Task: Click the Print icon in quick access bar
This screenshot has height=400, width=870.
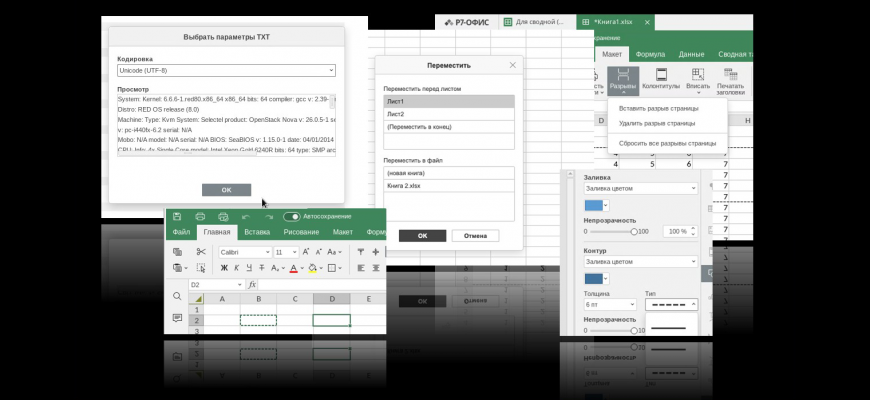Action: coord(200,216)
